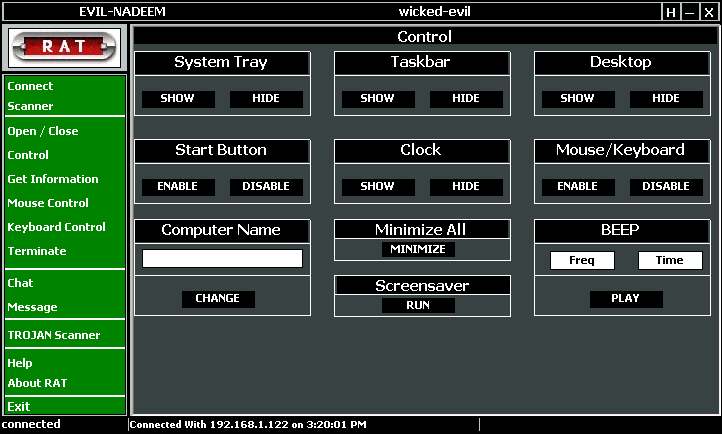Show the System Tray
The image size is (722, 434).
pos(178,99)
